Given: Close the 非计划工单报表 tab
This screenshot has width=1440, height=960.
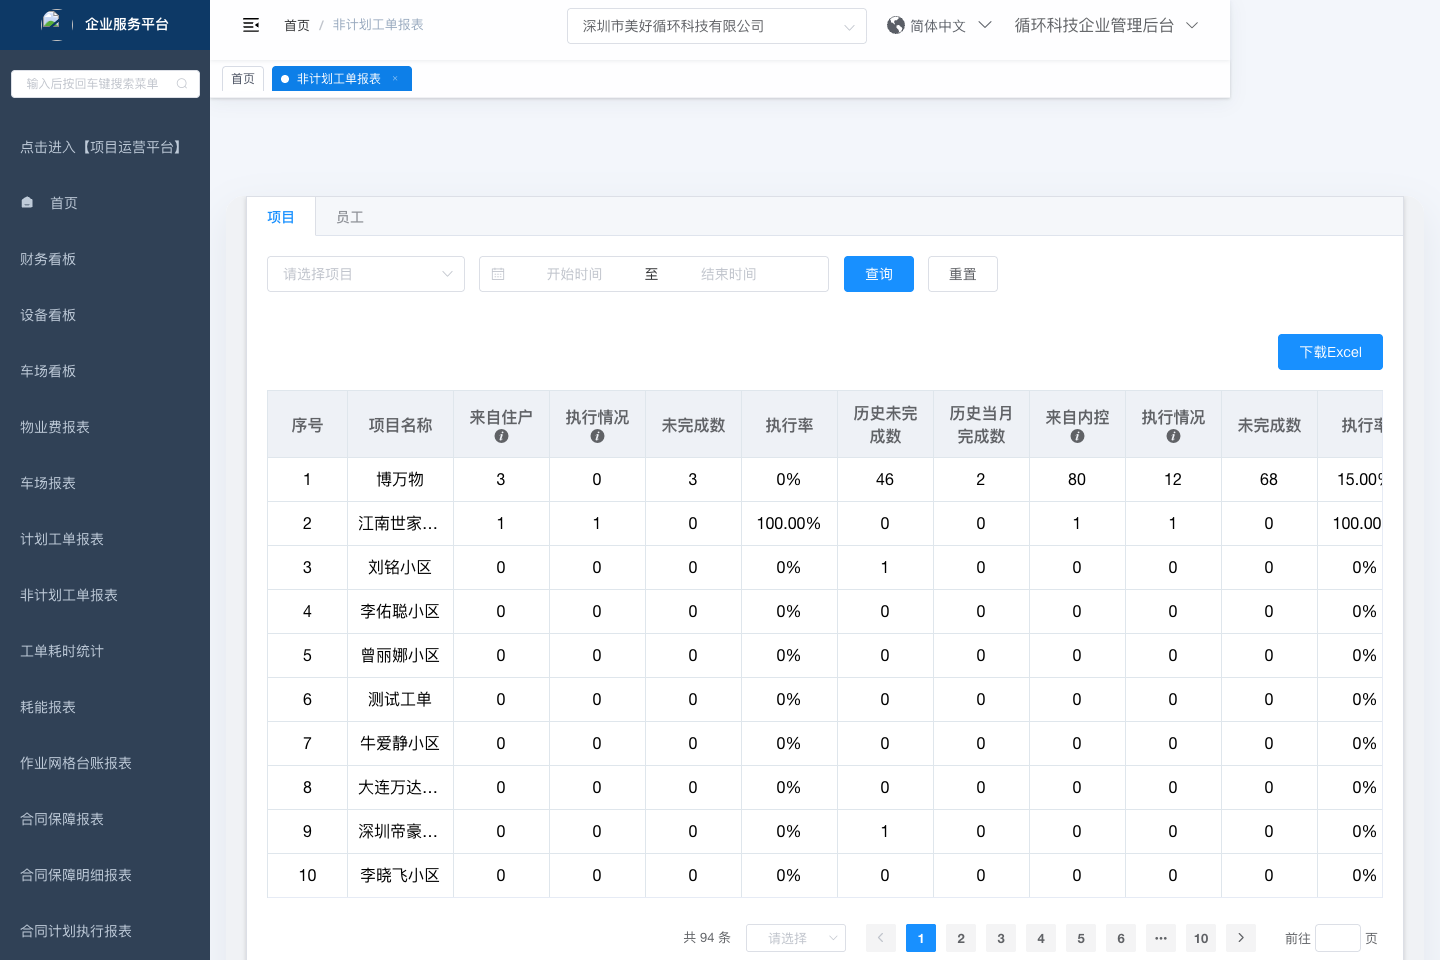Looking at the screenshot, I should pos(395,79).
